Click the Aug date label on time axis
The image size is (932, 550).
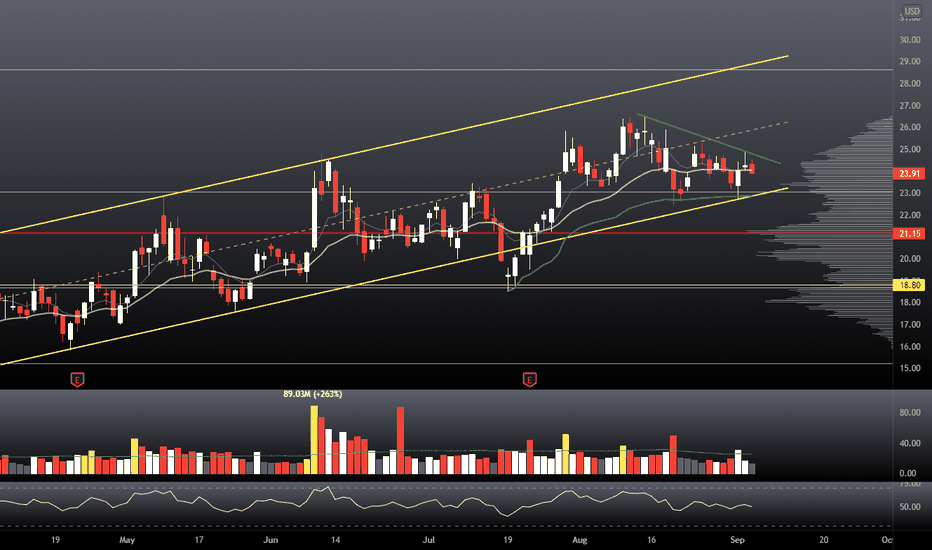[580, 540]
